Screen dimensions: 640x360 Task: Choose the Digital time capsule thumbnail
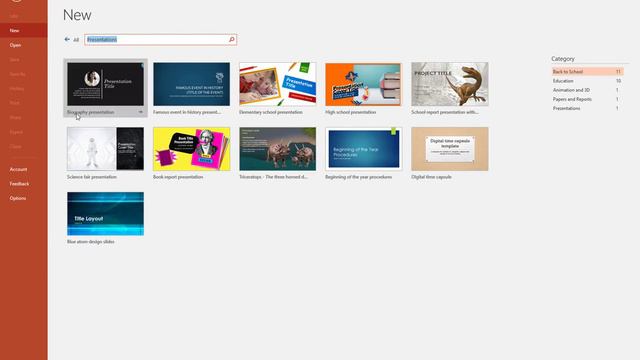(450, 149)
